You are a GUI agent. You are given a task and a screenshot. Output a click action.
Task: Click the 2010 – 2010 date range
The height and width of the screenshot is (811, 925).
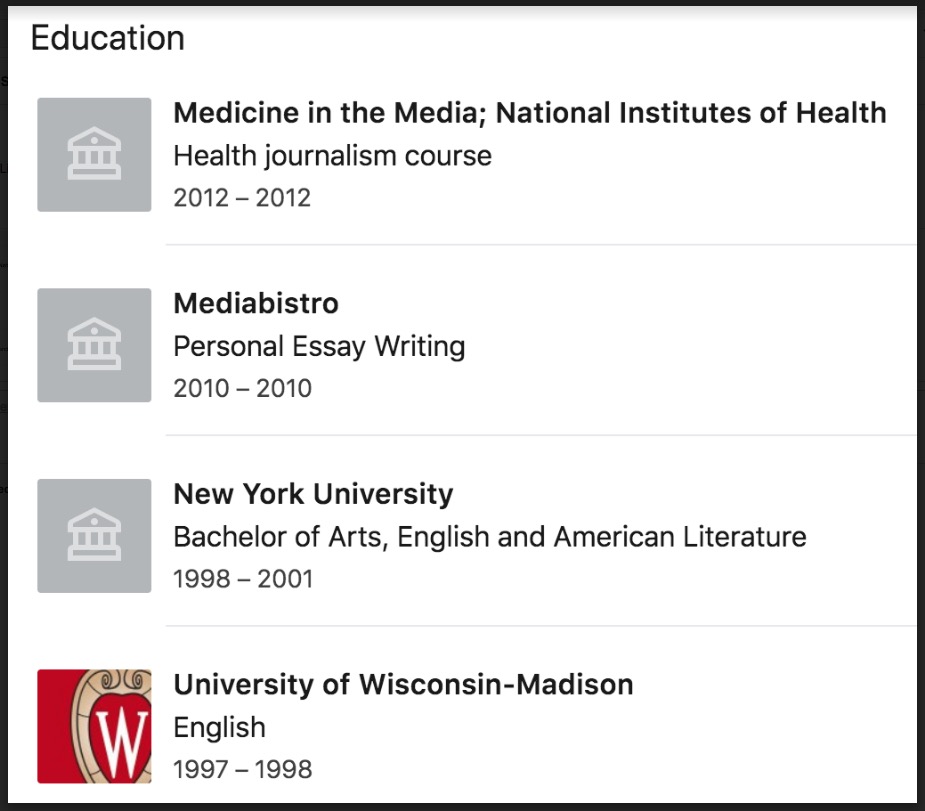click(242, 388)
